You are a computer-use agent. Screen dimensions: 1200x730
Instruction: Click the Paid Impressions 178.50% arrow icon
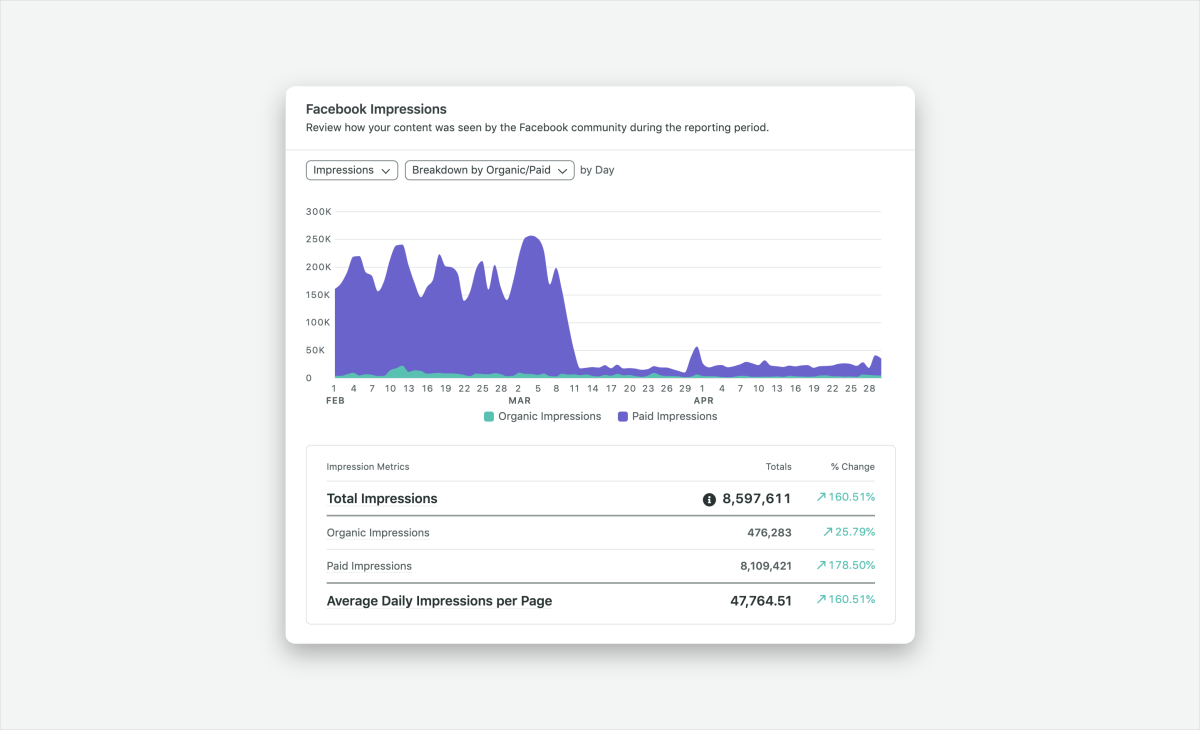(821, 565)
